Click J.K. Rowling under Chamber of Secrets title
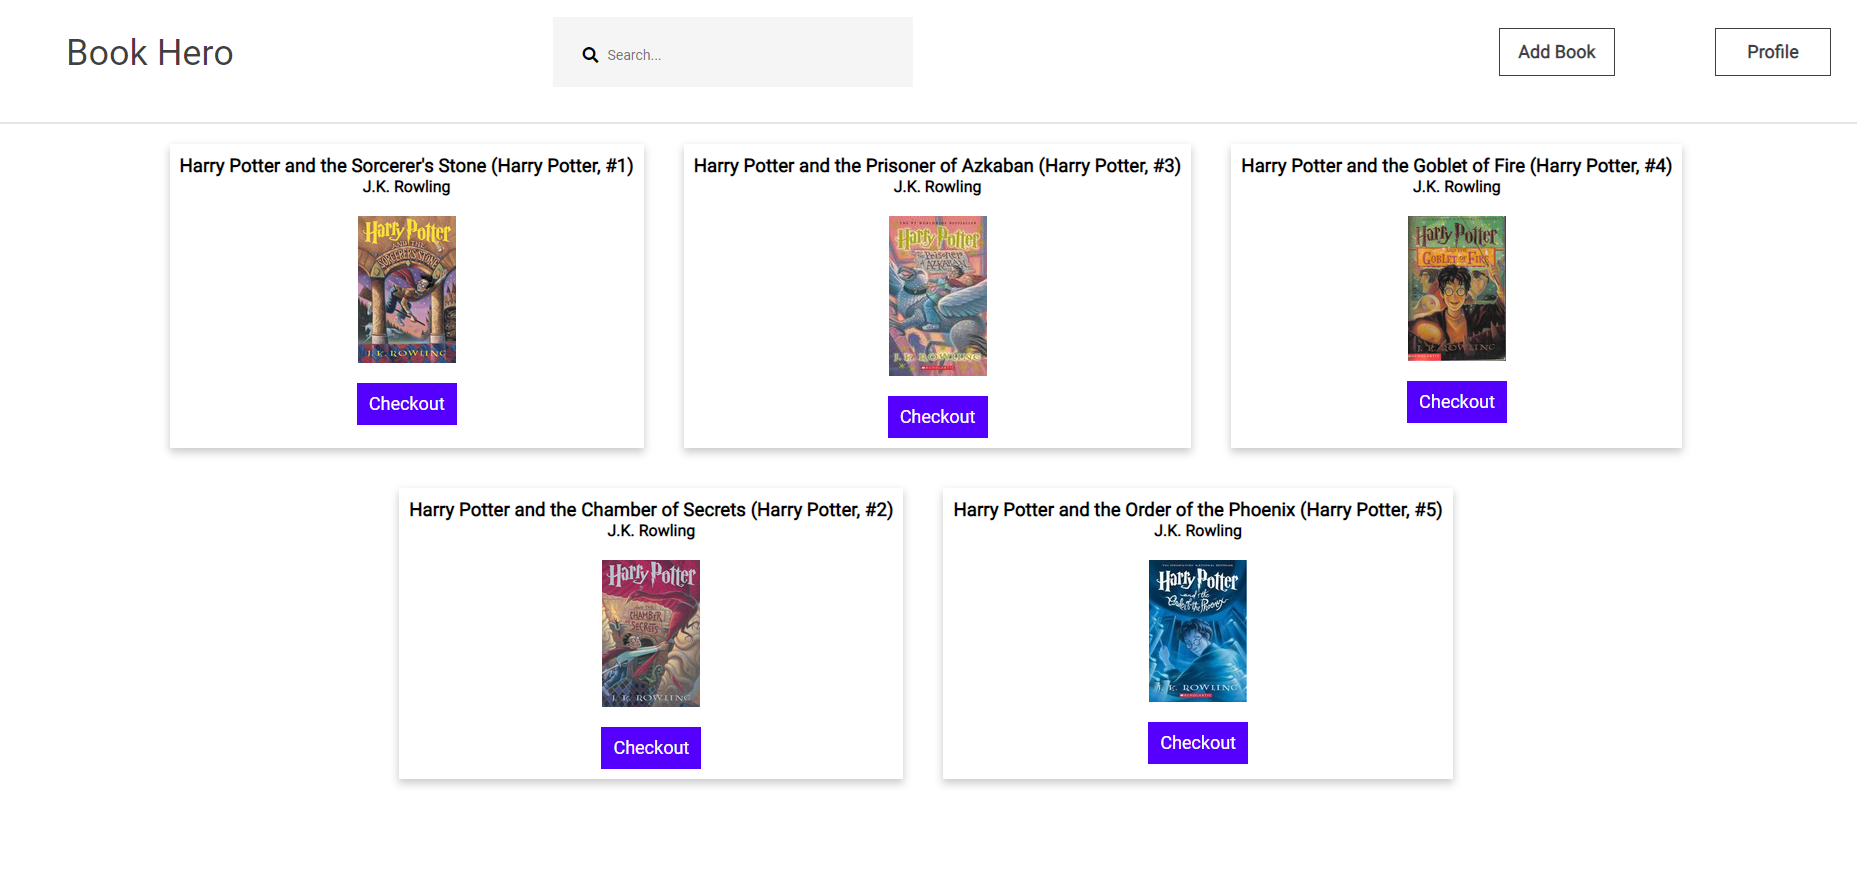 [651, 531]
